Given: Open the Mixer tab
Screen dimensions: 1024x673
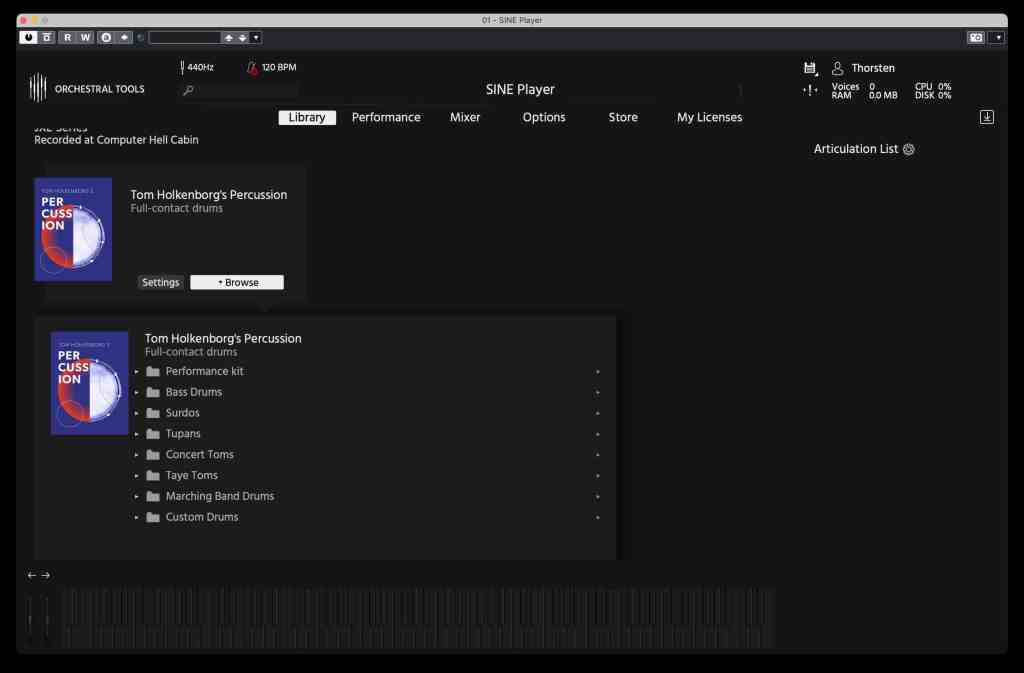Looking at the screenshot, I should point(465,117).
